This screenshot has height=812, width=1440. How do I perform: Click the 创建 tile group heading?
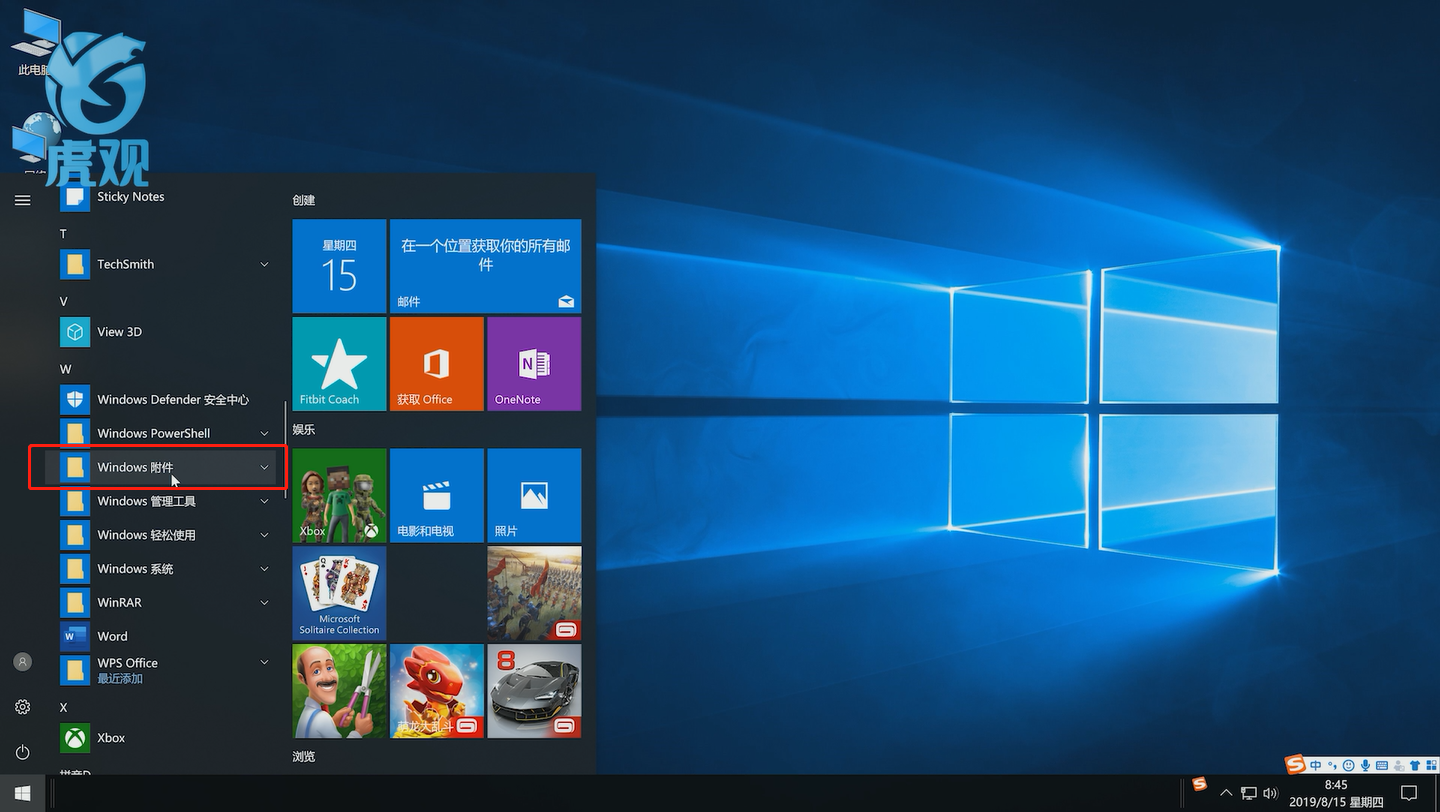304,200
